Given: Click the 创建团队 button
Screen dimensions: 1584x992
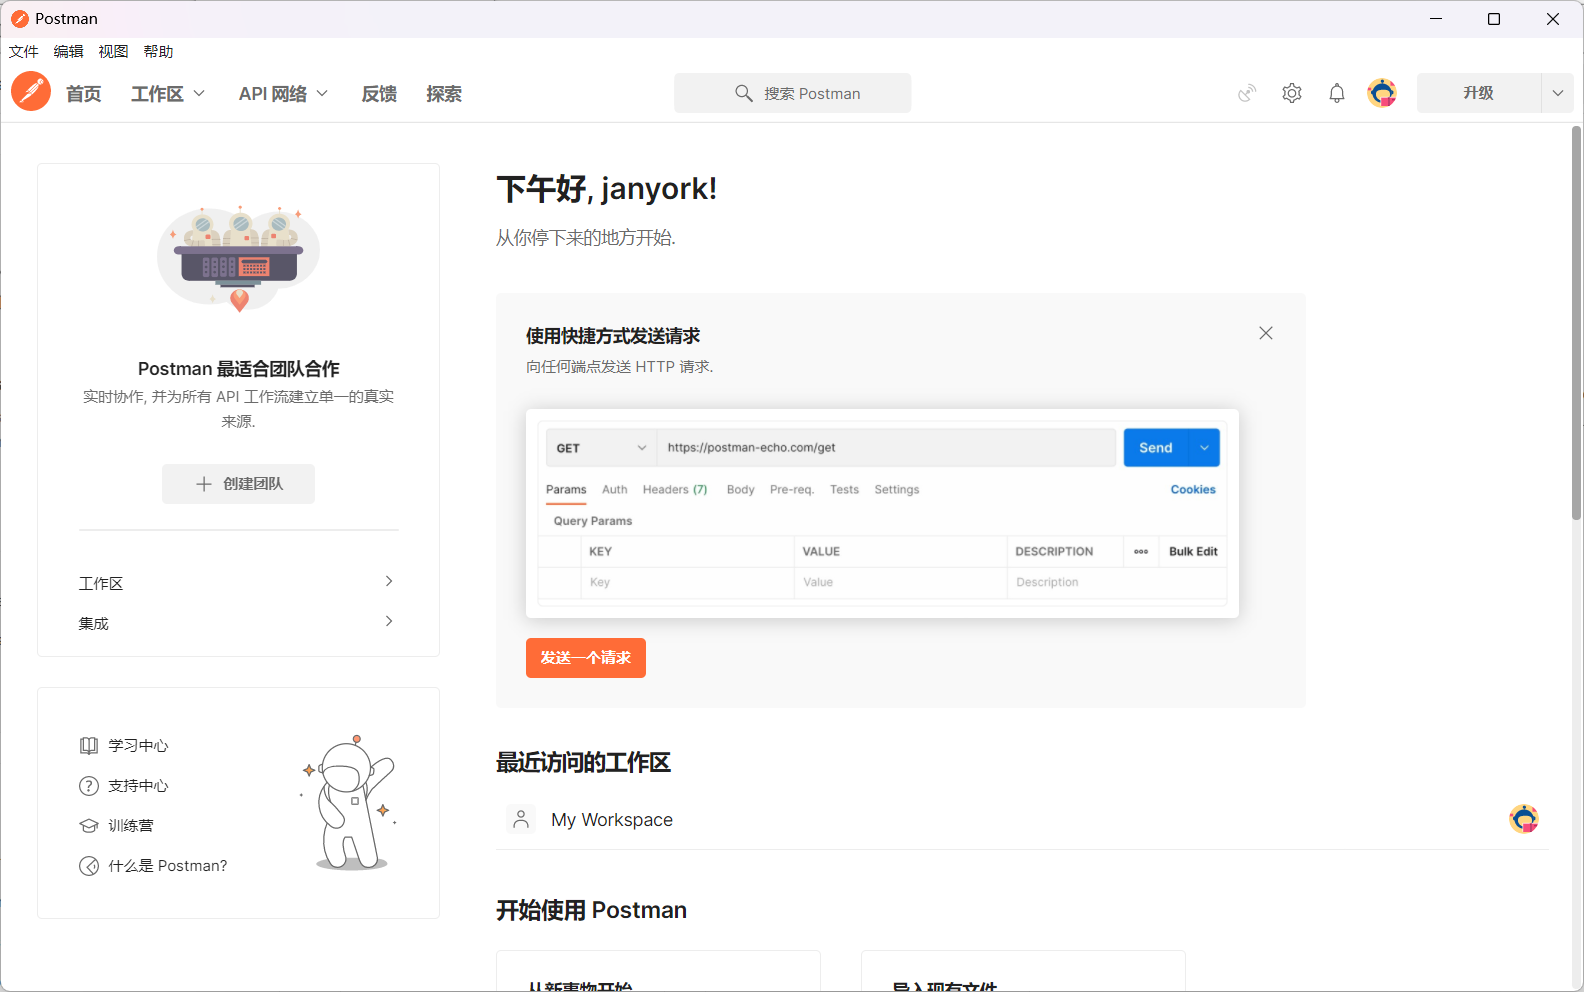Looking at the screenshot, I should (x=238, y=484).
